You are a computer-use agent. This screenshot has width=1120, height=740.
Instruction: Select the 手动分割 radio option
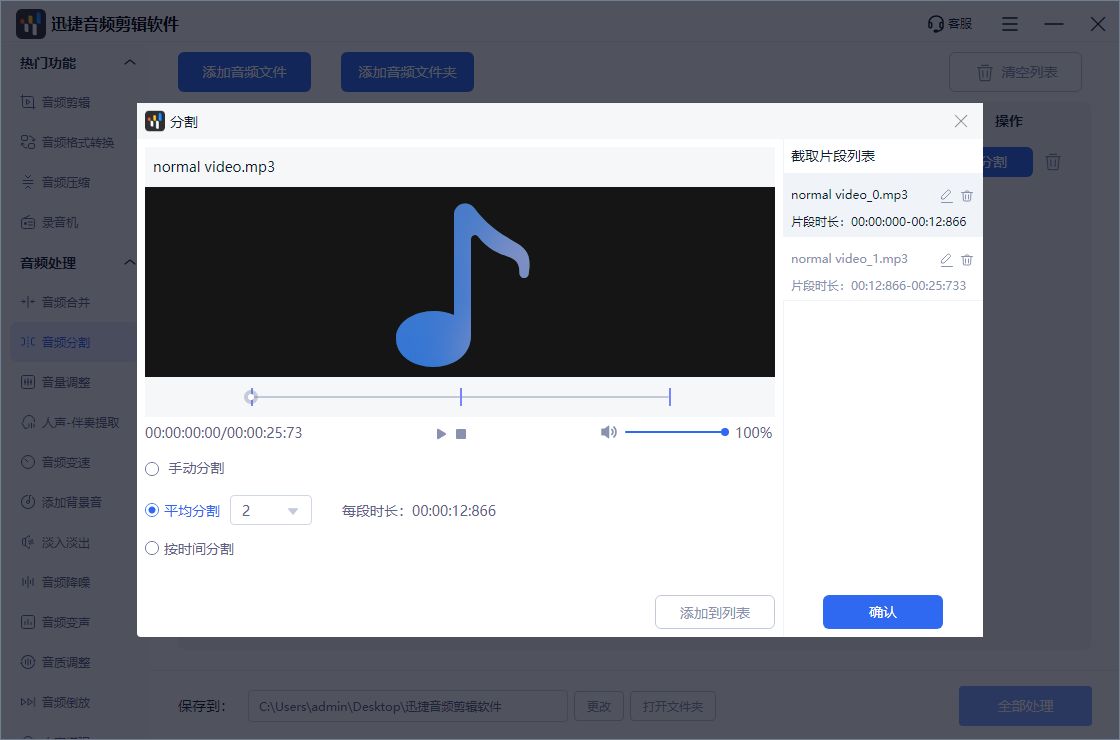(x=152, y=469)
